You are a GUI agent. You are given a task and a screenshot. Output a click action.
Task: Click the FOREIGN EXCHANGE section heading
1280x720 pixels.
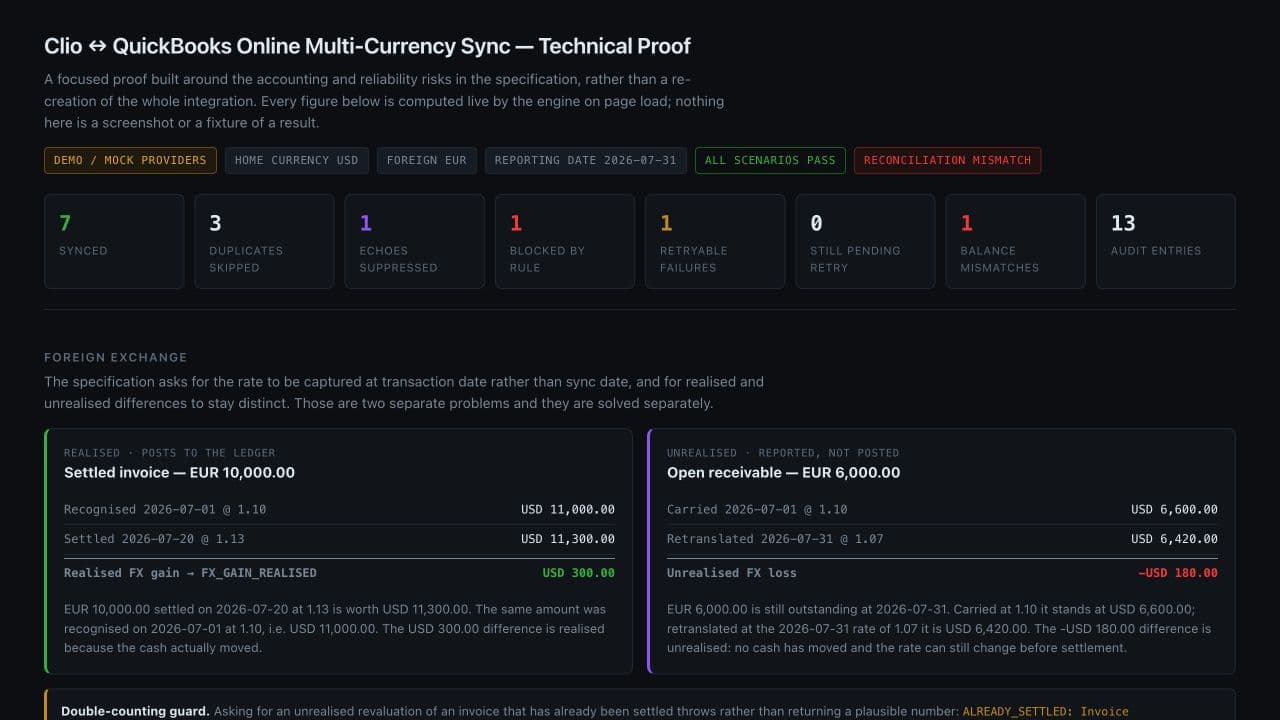tap(116, 357)
